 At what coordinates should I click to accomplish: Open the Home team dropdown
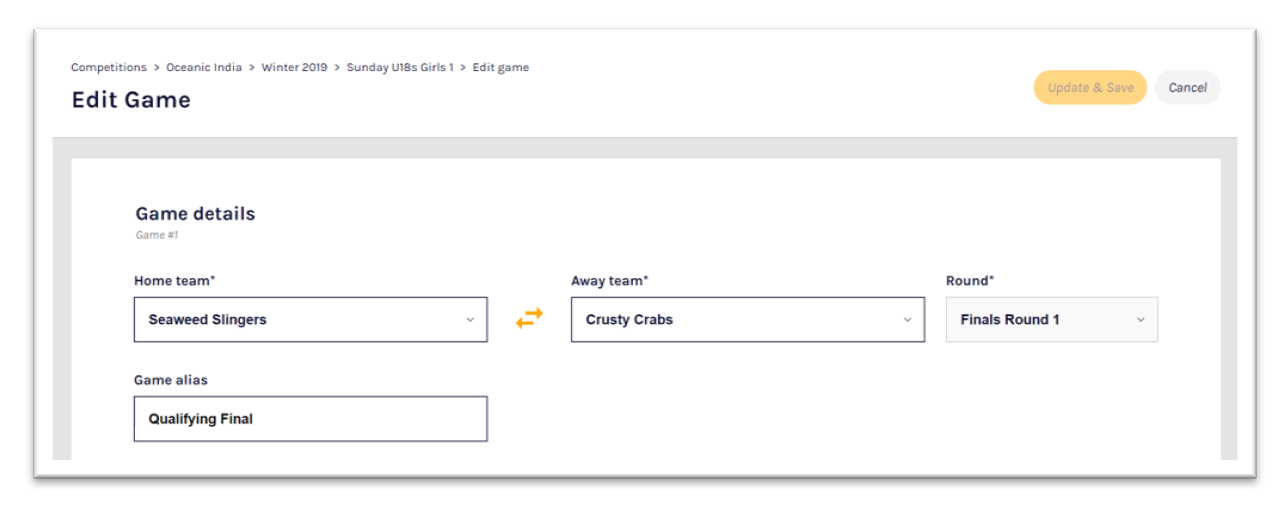point(310,320)
